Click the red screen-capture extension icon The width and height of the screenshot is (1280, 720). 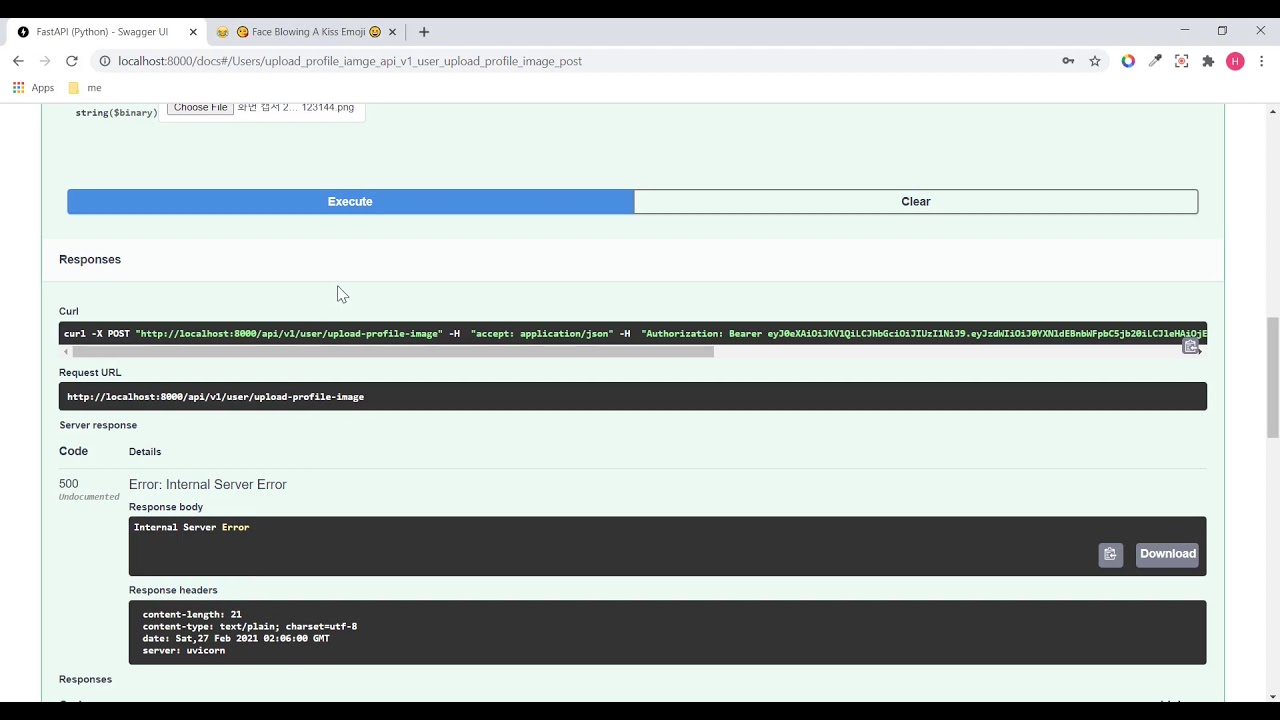[1181, 61]
